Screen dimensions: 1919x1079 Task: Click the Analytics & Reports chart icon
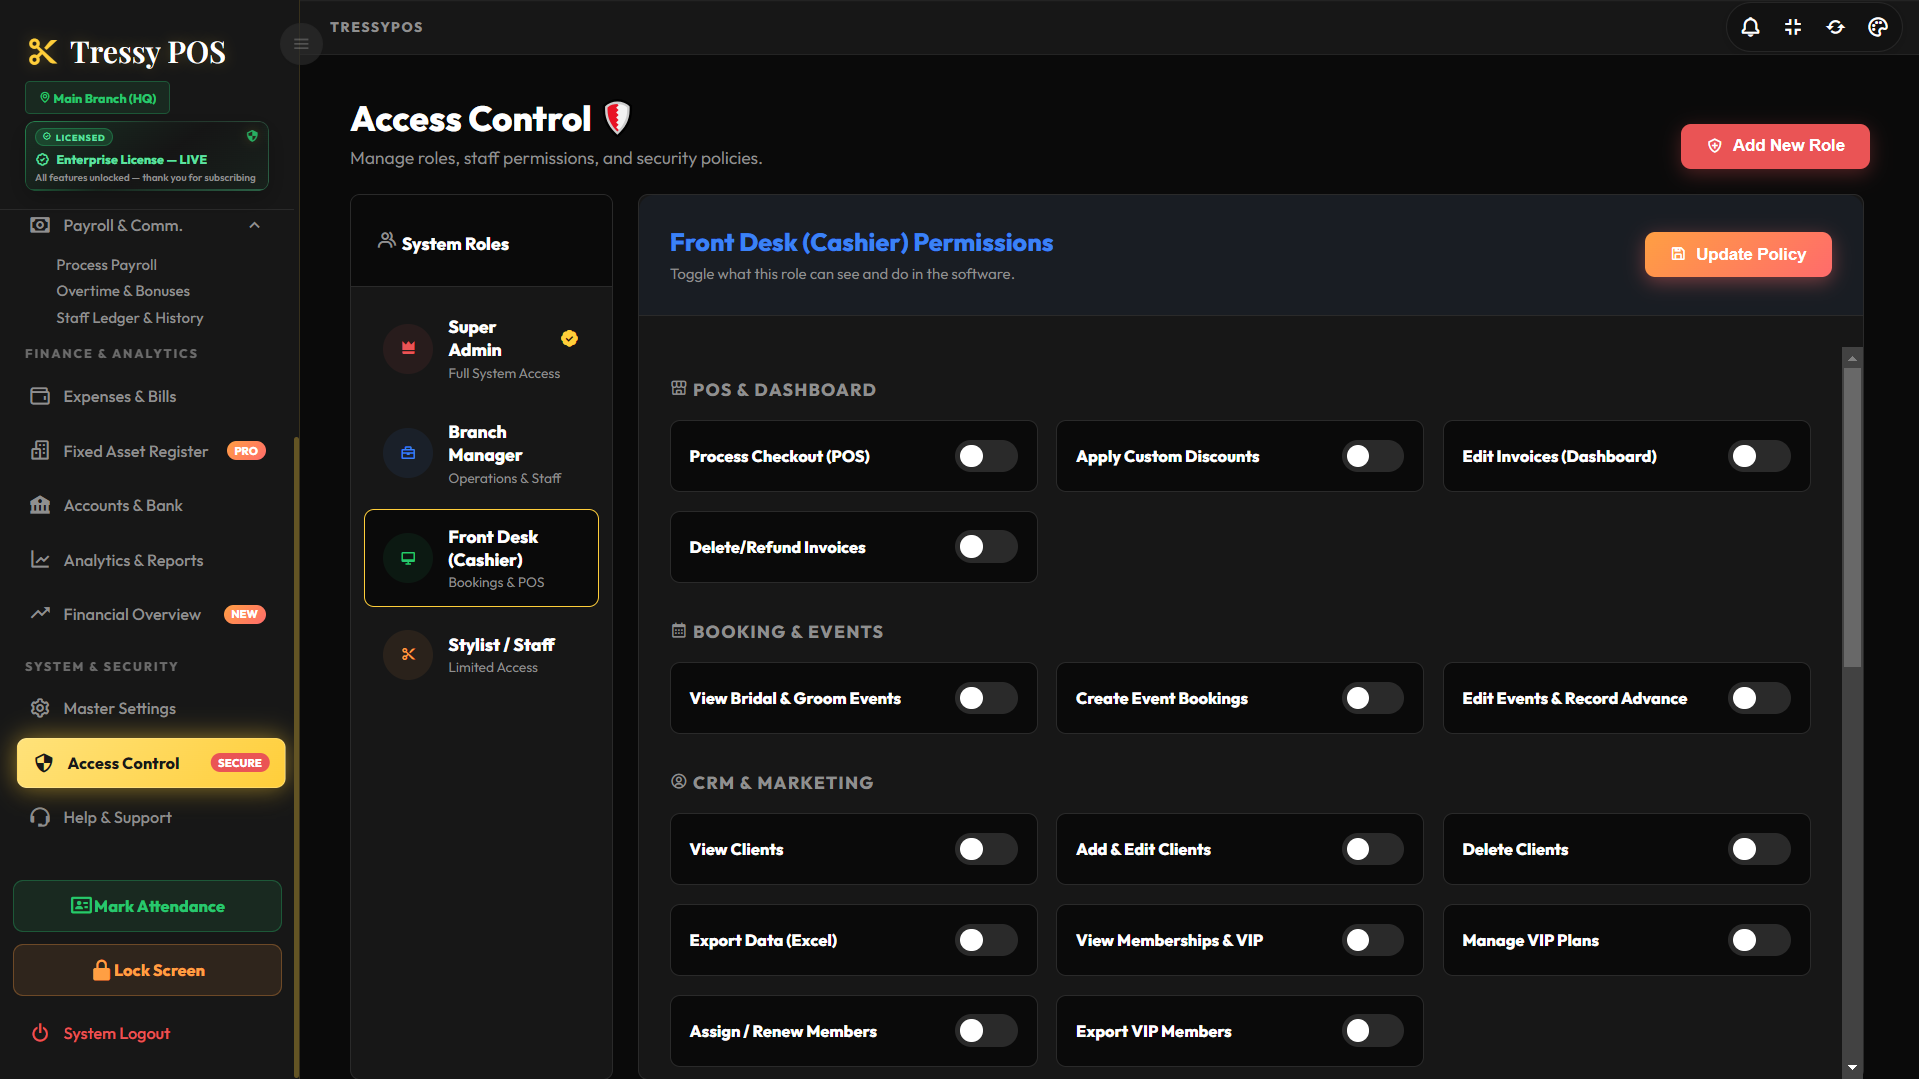(x=40, y=560)
